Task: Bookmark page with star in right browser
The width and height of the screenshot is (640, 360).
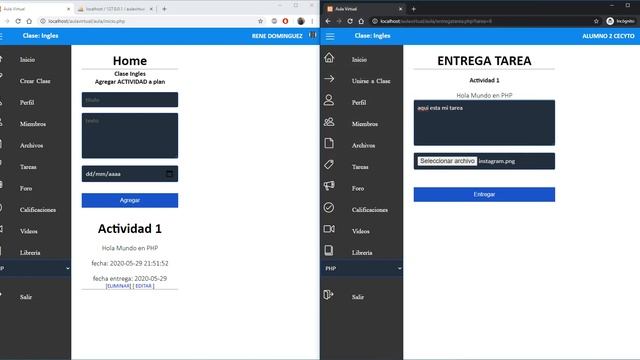Action: pyautogui.click(x=596, y=21)
